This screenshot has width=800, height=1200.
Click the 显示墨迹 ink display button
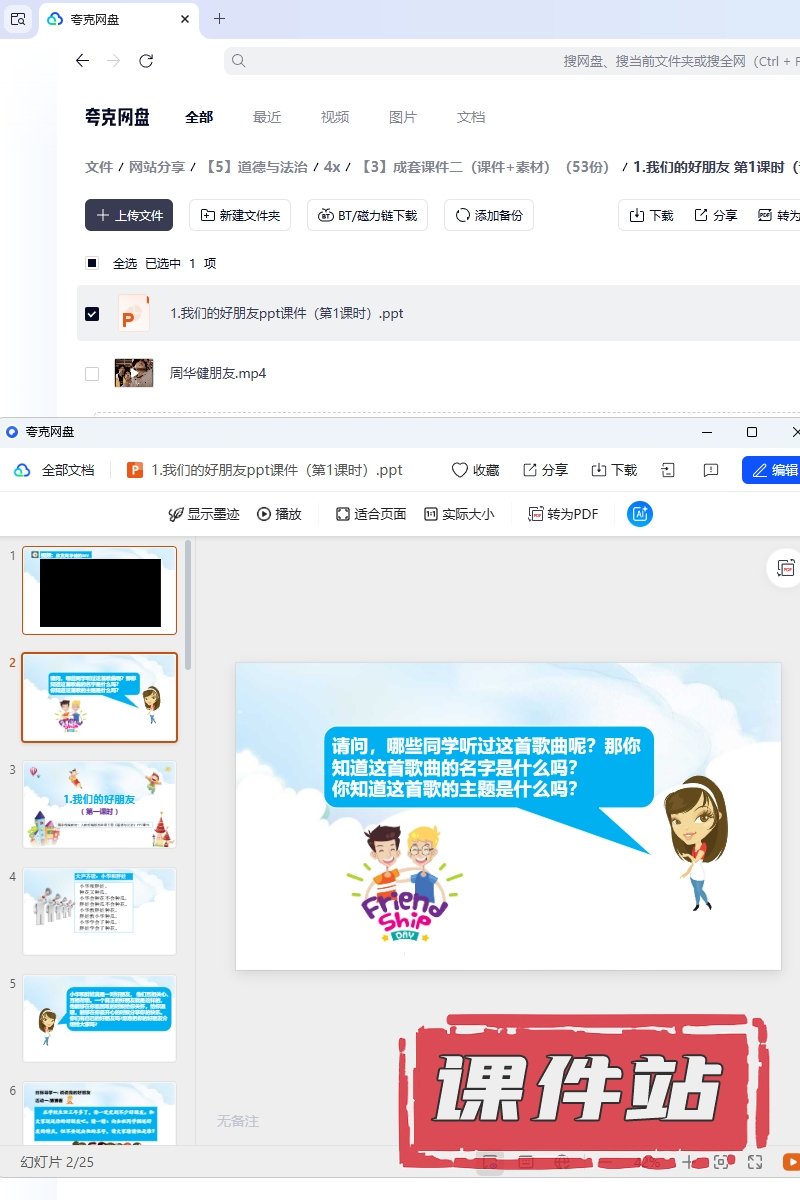pos(204,514)
